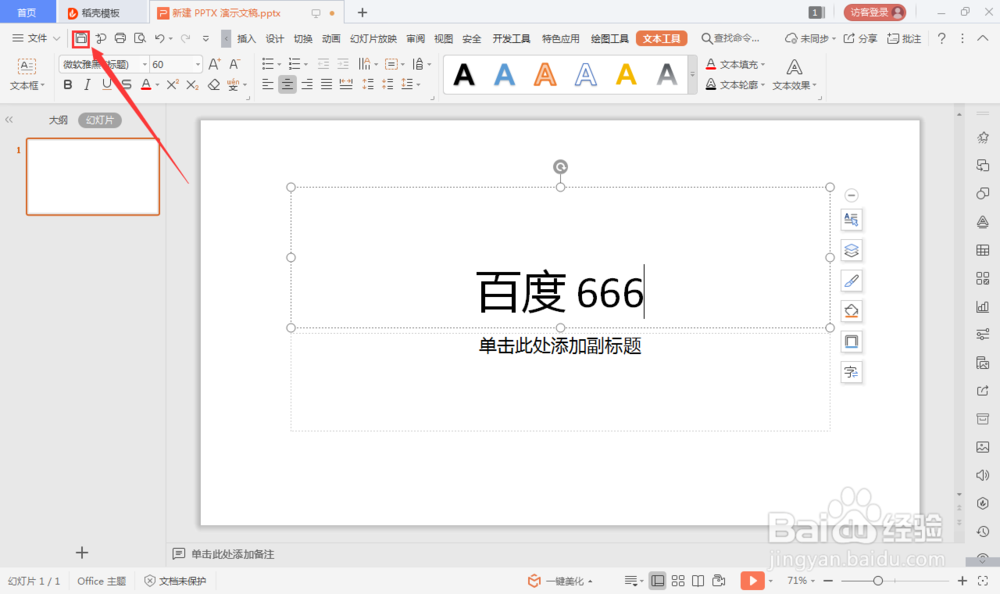Switch to the 大纲 outline tab
This screenshot has height=594, width=1000.
pos(58,120)
